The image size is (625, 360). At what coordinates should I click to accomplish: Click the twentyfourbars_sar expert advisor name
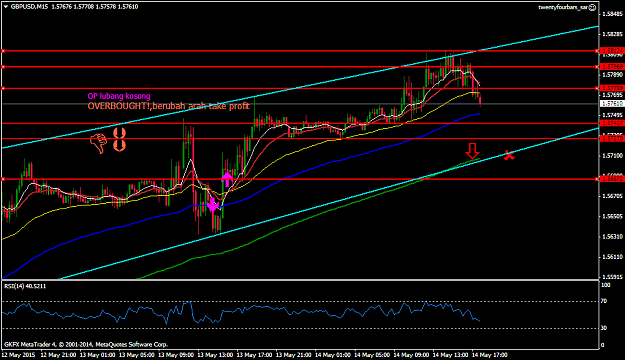pyautogui.click(x=563, y=7)
